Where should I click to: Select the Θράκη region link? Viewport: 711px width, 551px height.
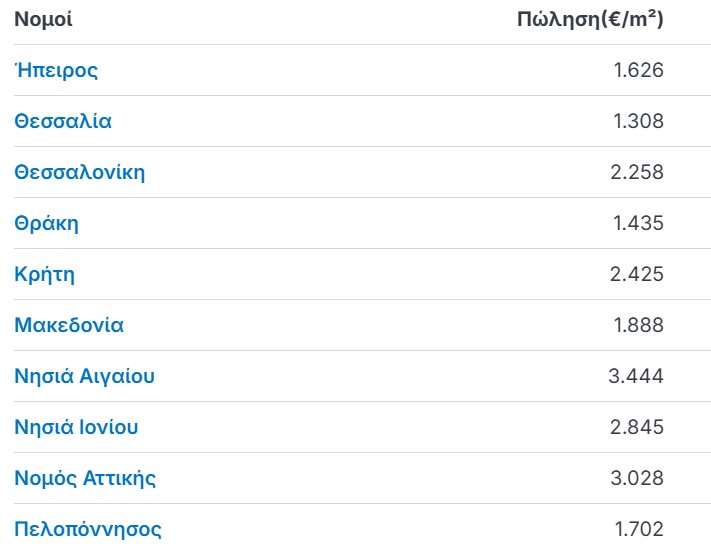[46, 224]
